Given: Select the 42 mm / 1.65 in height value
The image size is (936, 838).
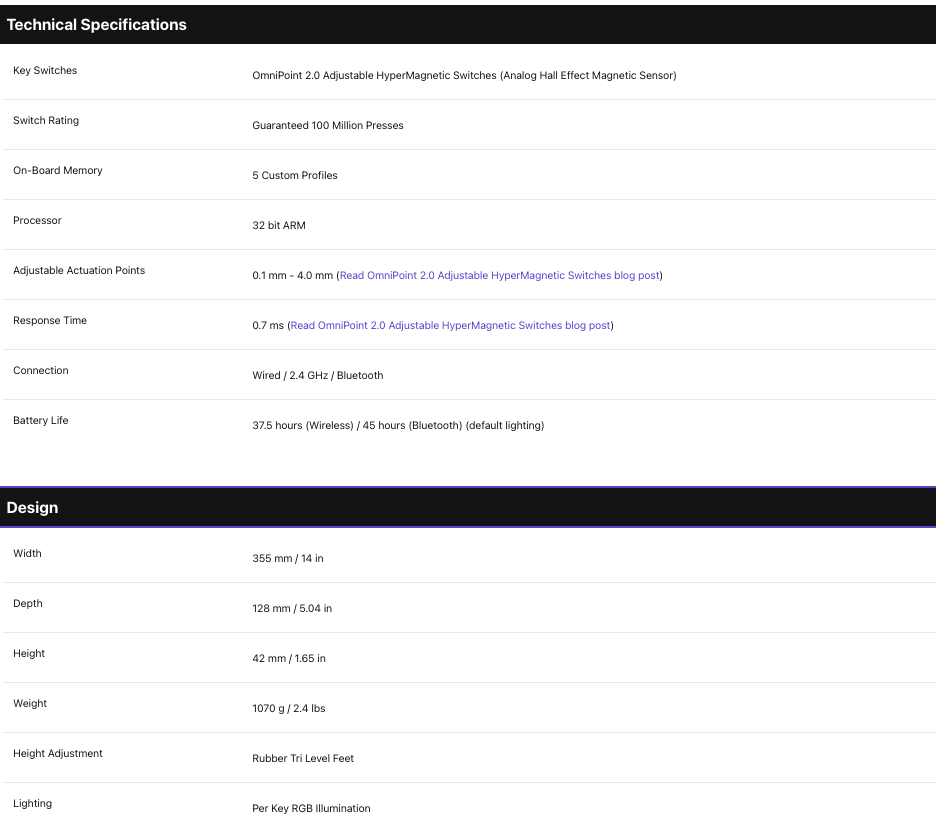Looking at the screenshot, I should click(289, 658).
